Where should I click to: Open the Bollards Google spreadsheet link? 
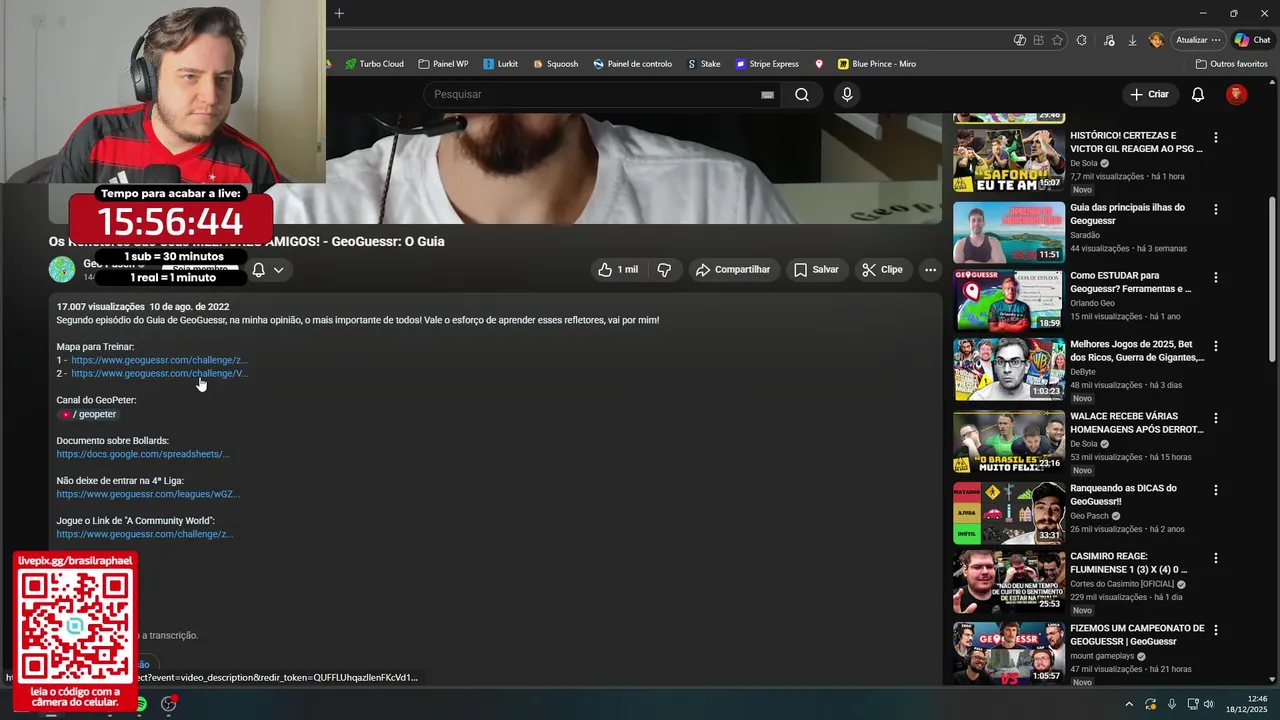[x=143, y=454]
